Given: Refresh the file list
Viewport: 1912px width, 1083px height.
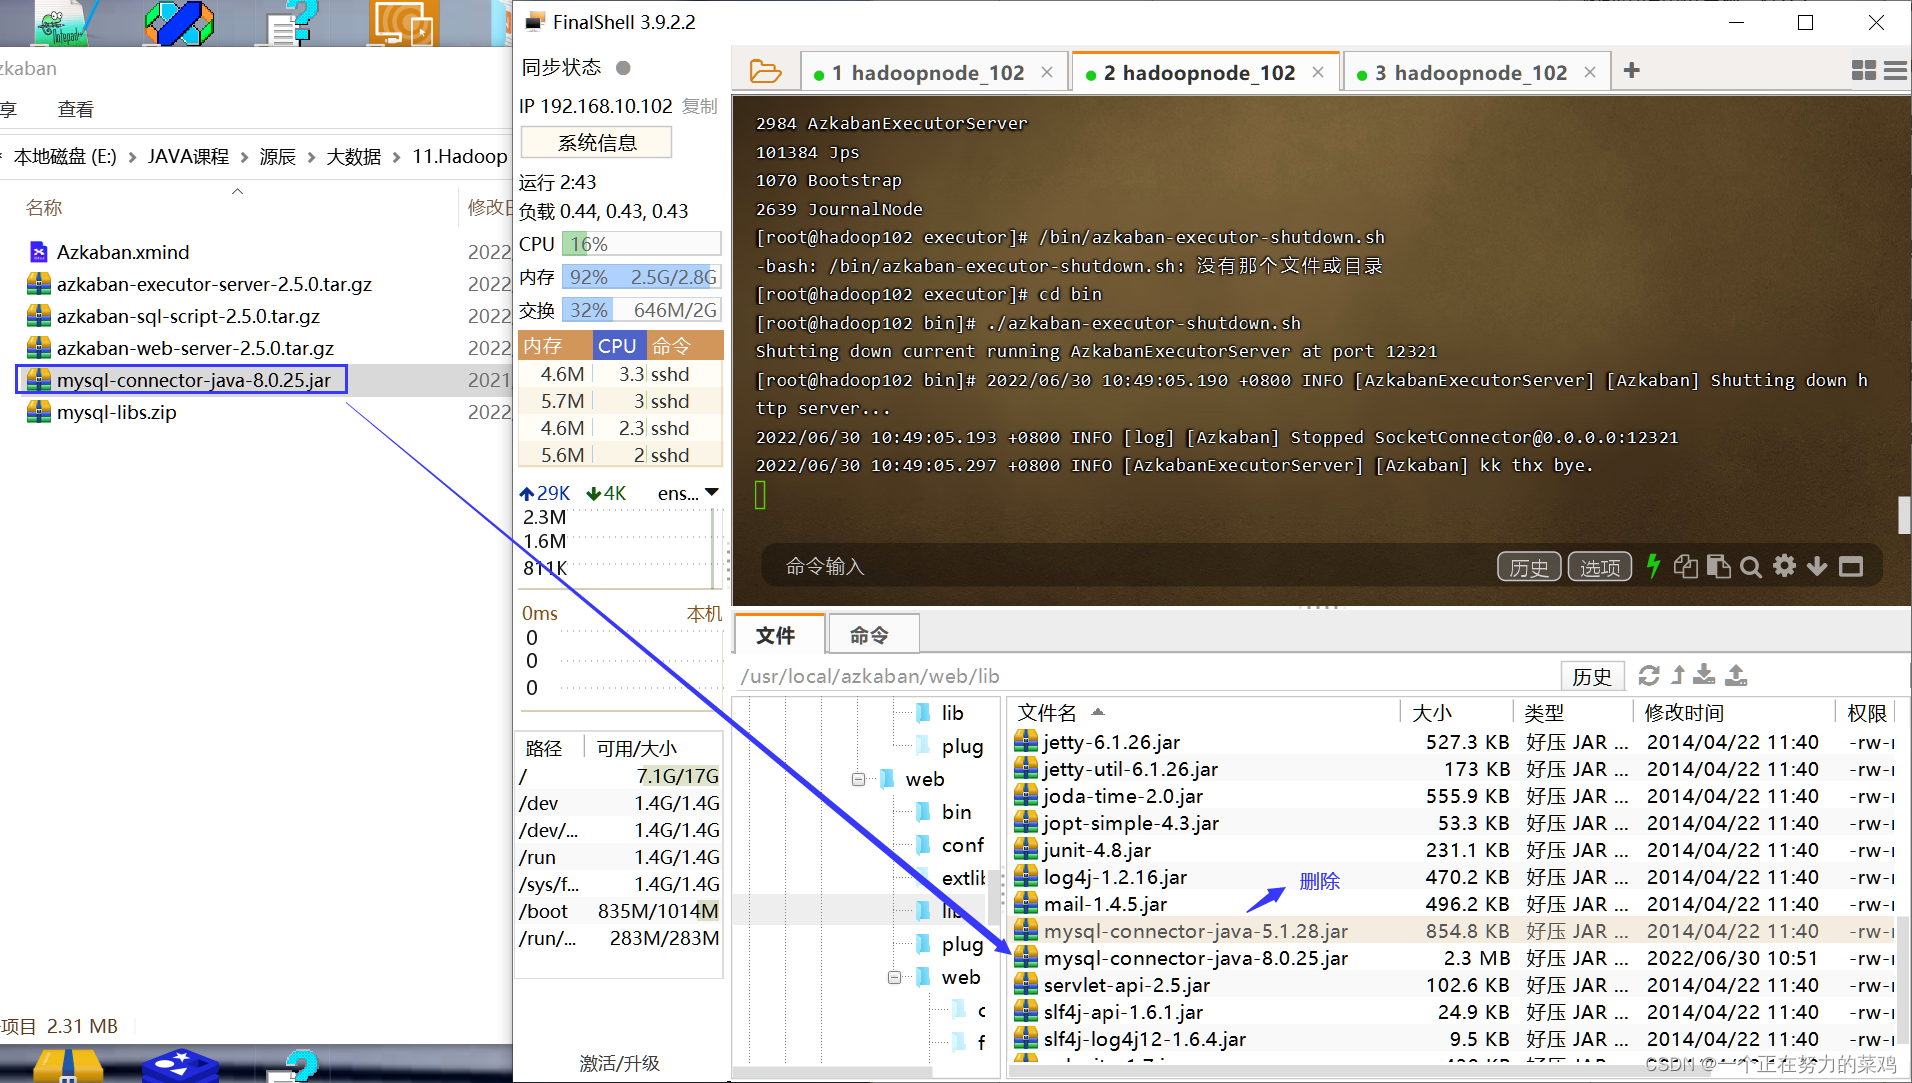Looking at the screenshot, I should (1648, 675).
